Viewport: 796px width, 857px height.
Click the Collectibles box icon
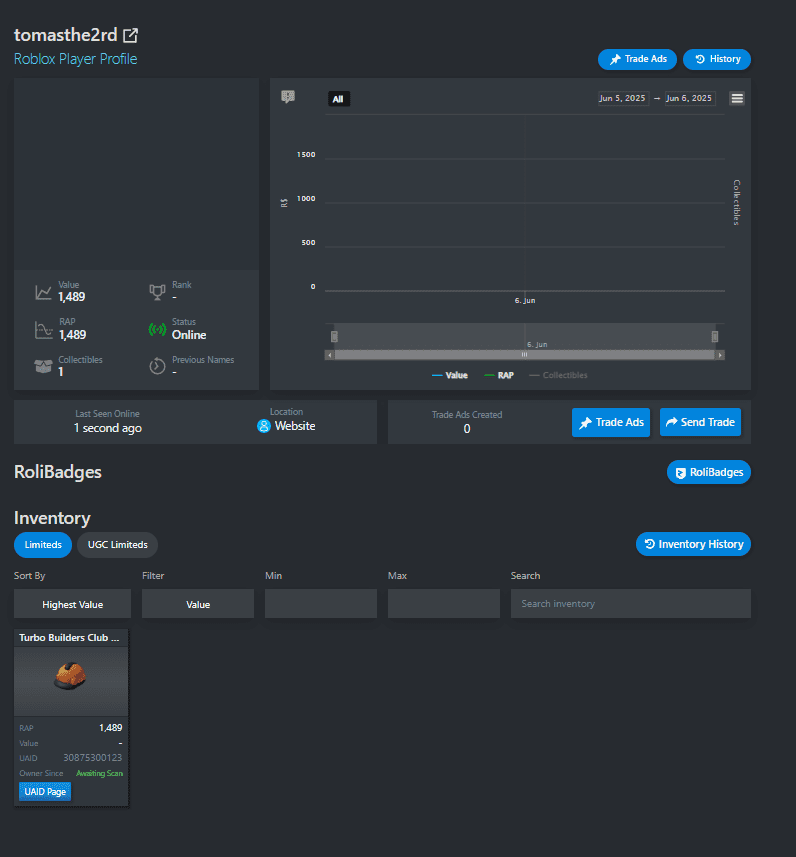click(x=43, y=366)
